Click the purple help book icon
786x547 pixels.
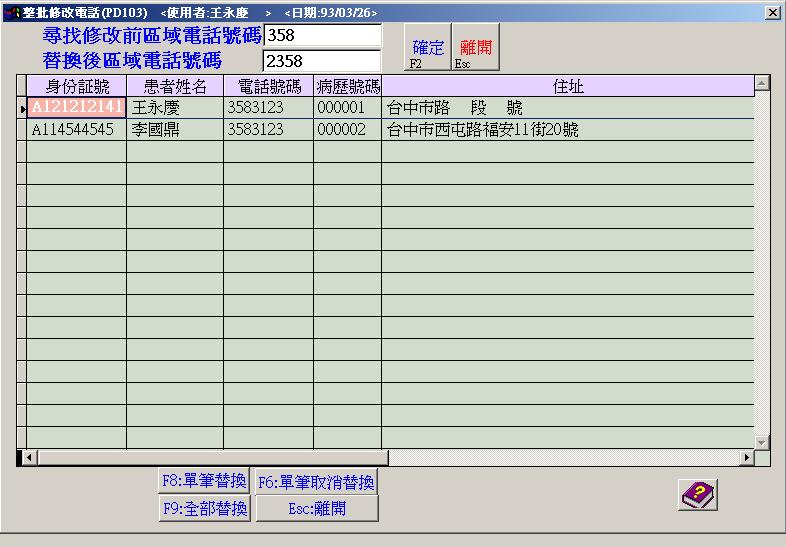(698, 495)
